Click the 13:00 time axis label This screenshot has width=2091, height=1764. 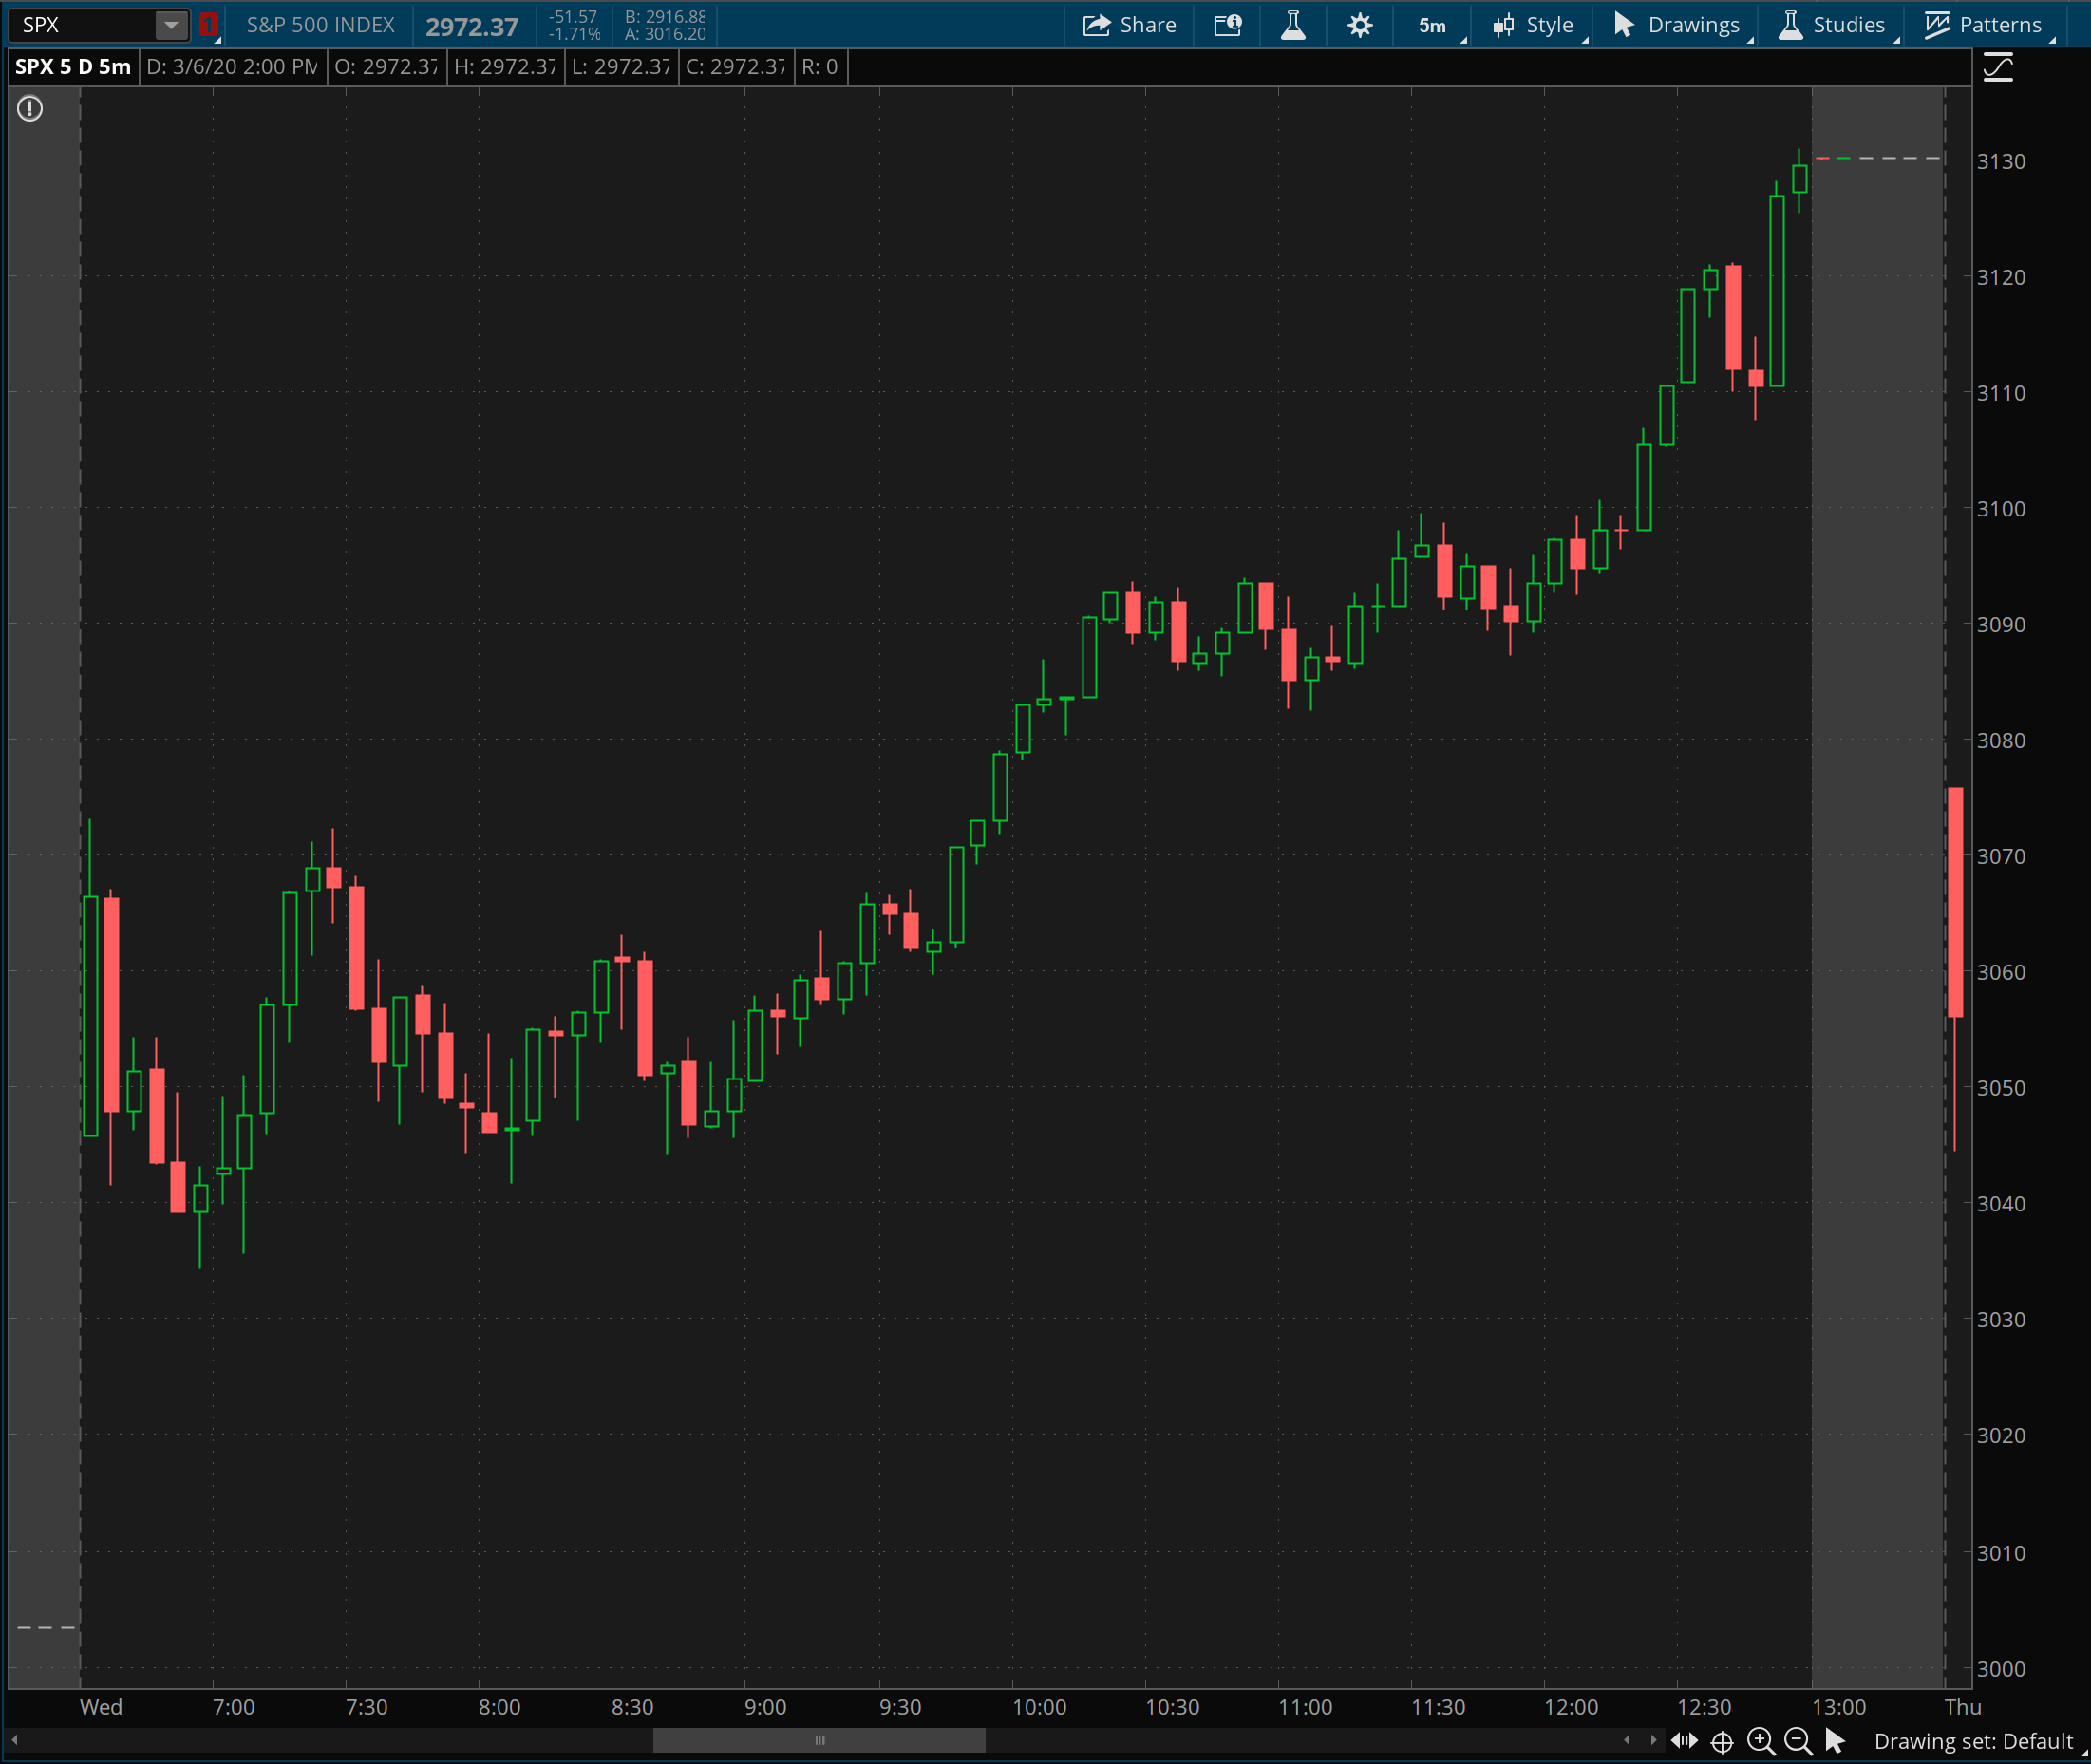(1839, 1707)
